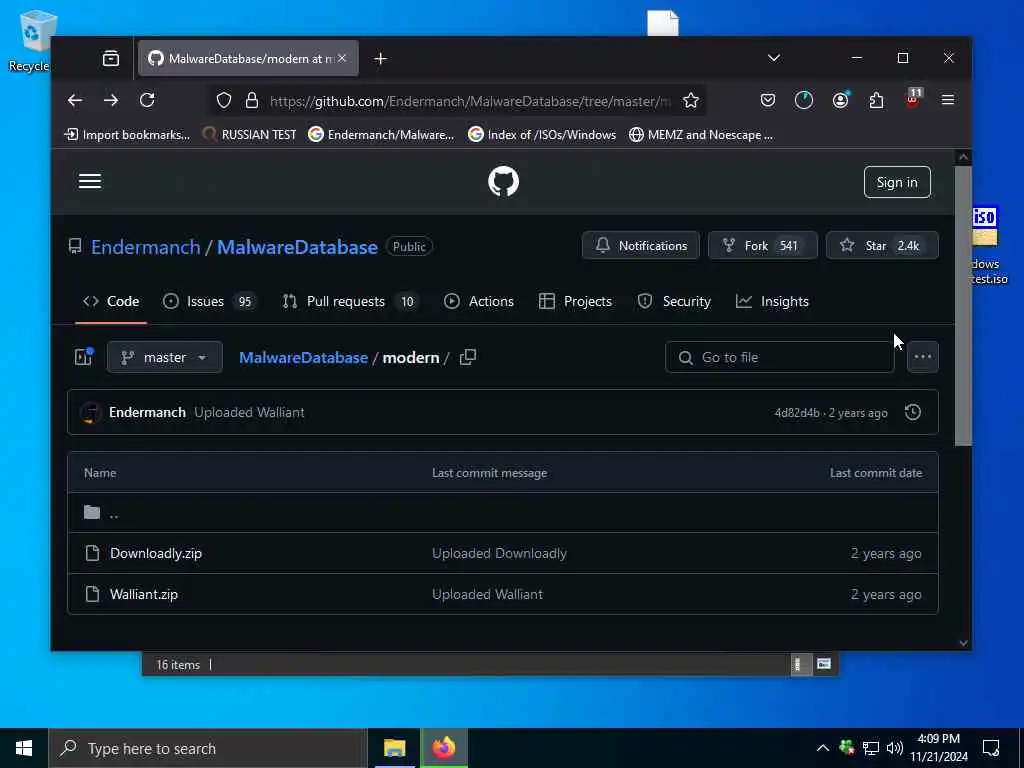This screenshot has height=768, width=1024.
Task: Open Endermanch owner link
Action: click(146, 247)
